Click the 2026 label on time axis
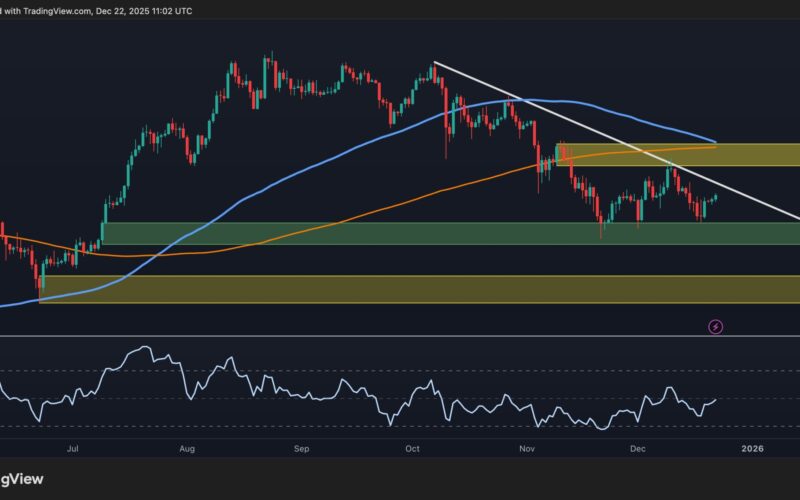The height and width of the screenshot is (500, 800). (x=751, y=450)
